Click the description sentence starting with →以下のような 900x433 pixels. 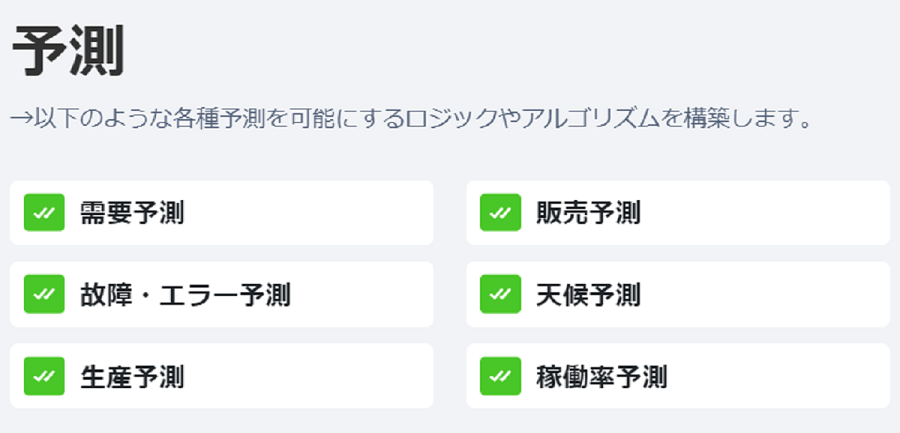coord(410,118)
